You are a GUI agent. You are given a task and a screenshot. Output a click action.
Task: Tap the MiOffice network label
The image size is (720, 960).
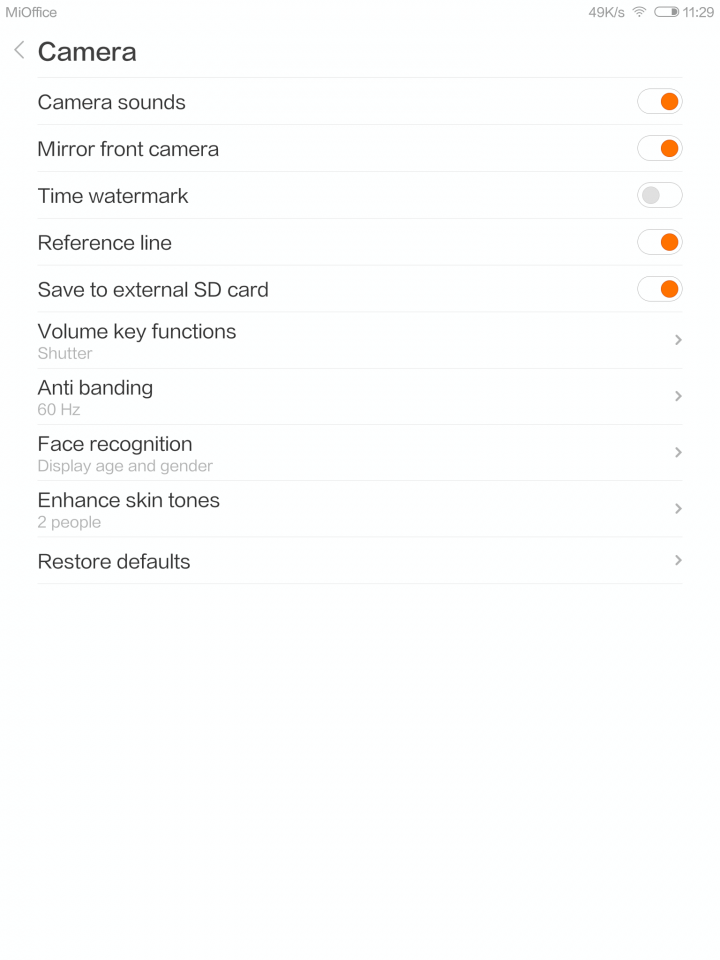coord(31,12)
